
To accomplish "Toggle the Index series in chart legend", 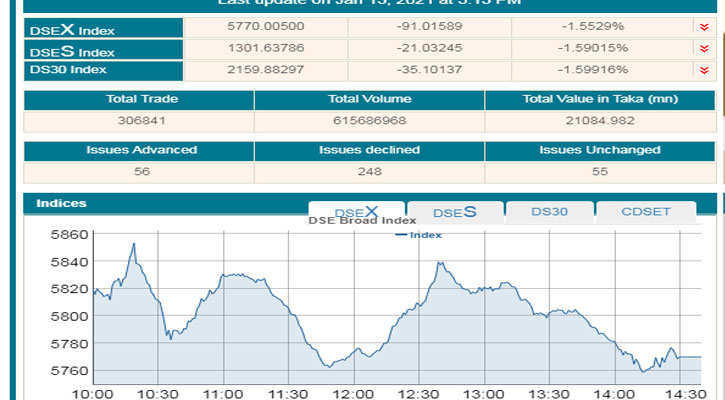I will pyautogui.click(x=419, y=234).
